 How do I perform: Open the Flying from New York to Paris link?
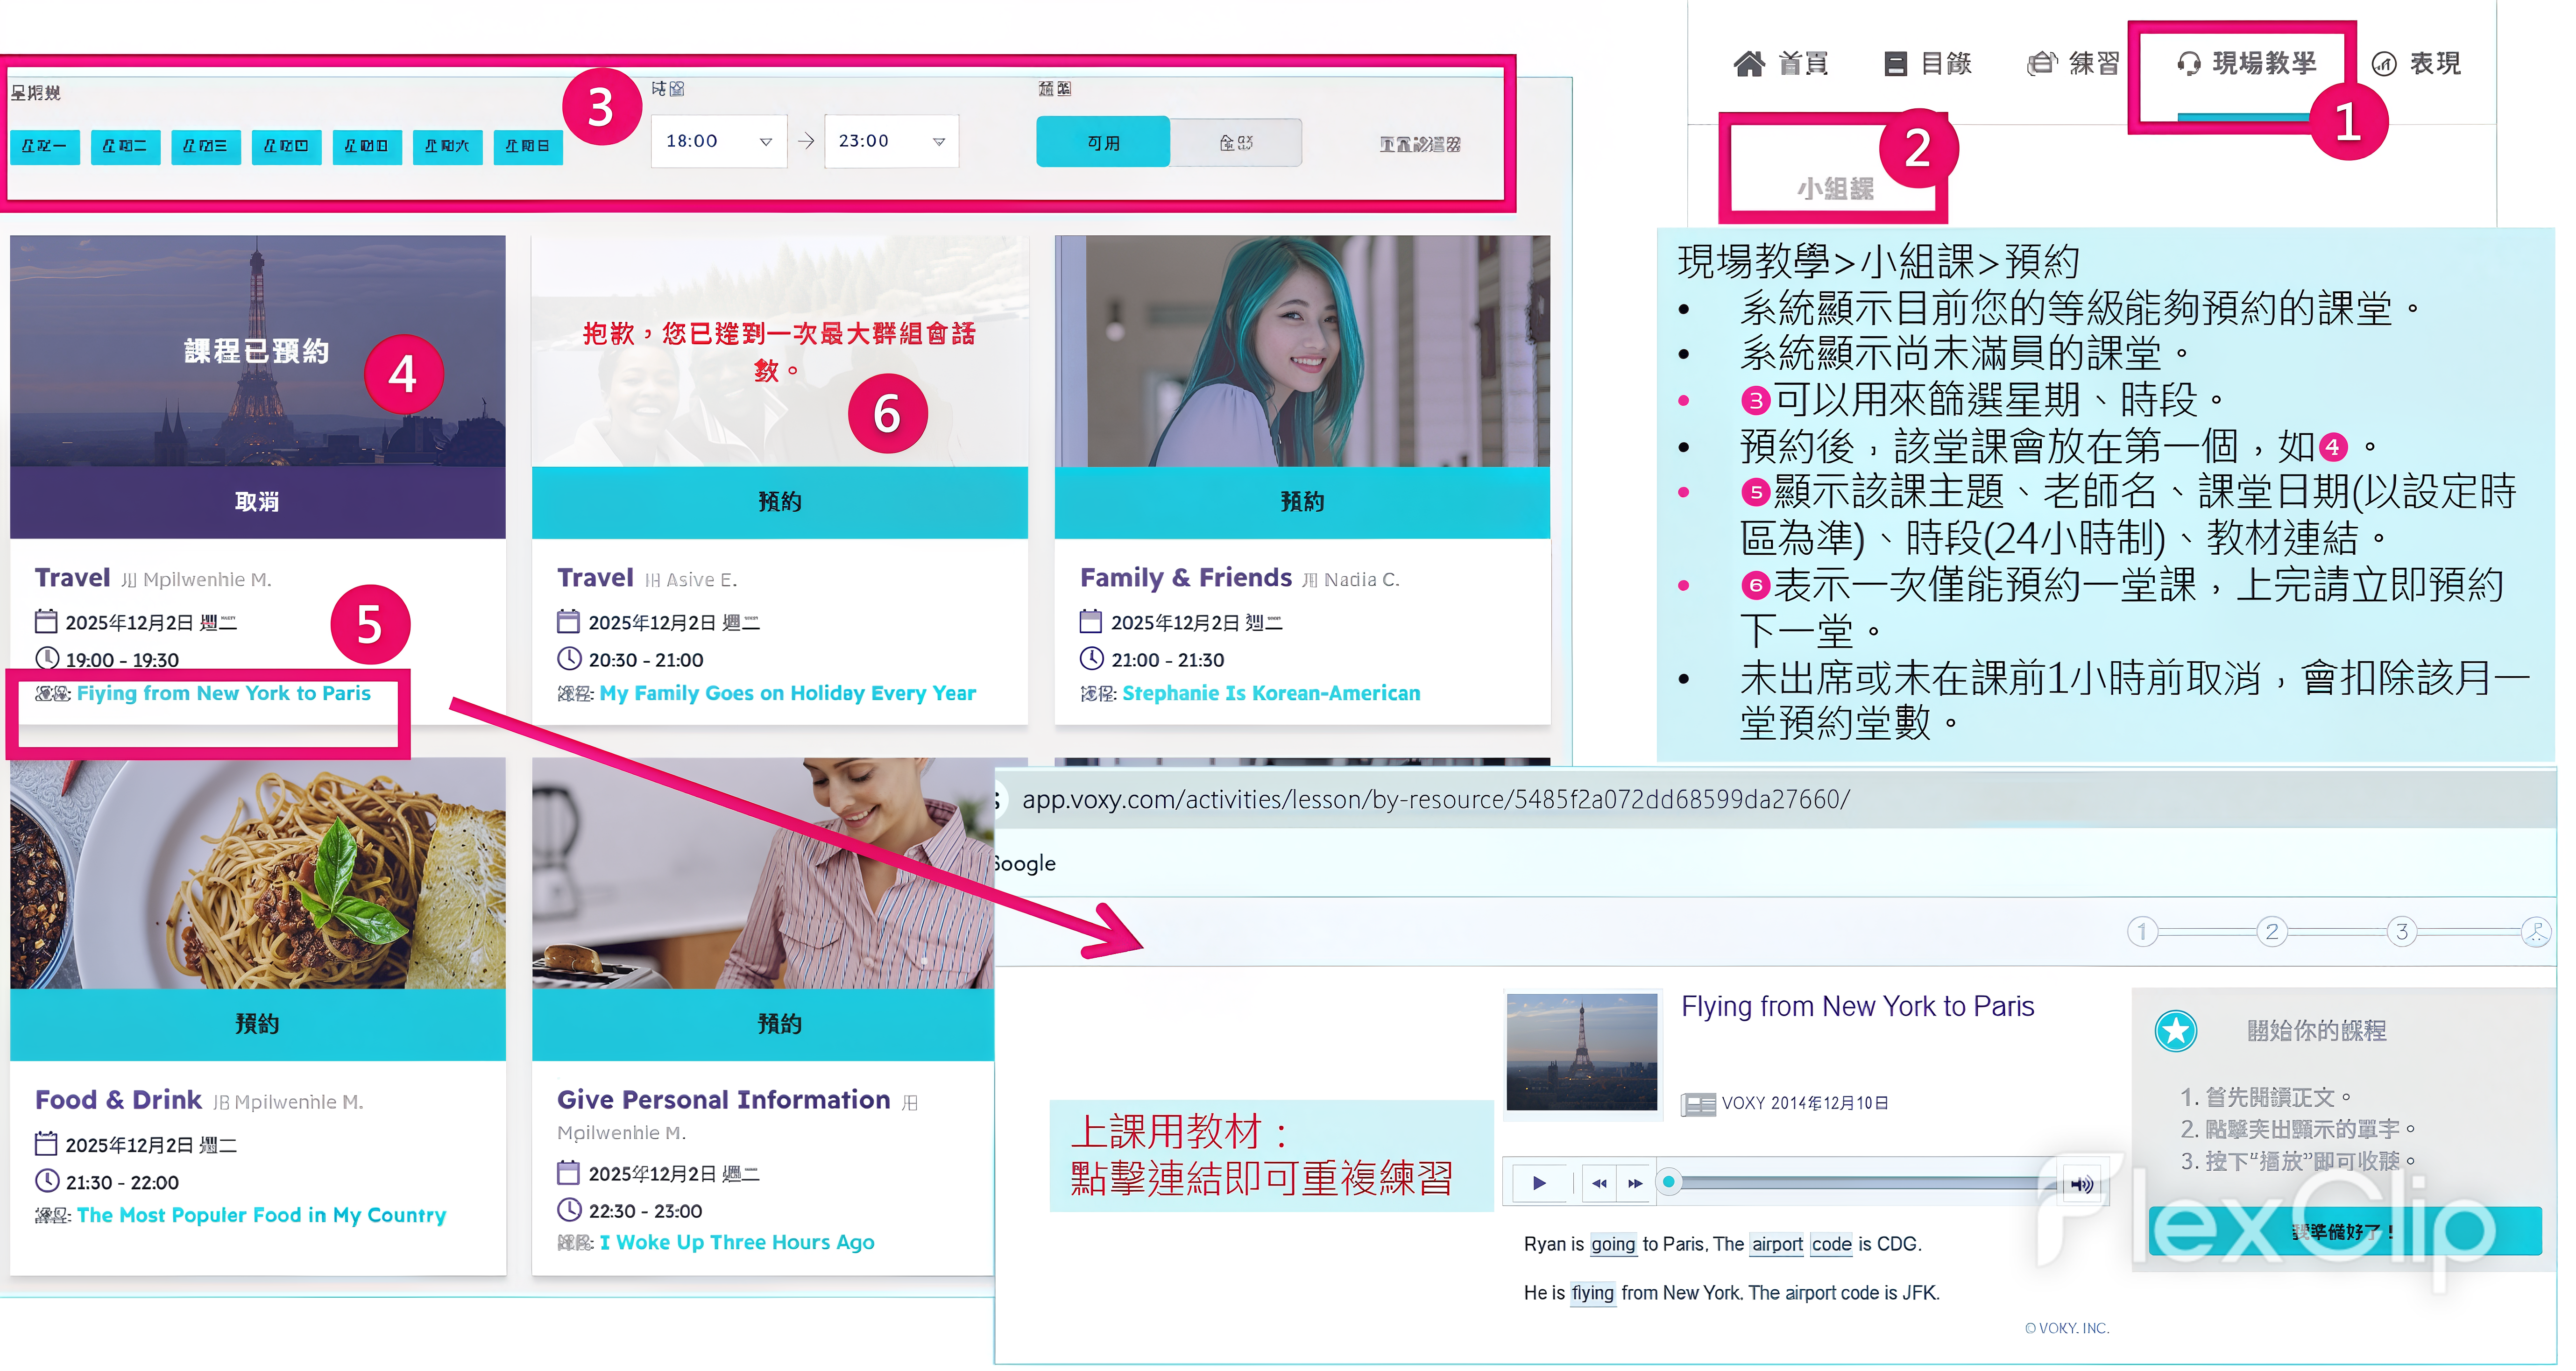coord(223,693)
